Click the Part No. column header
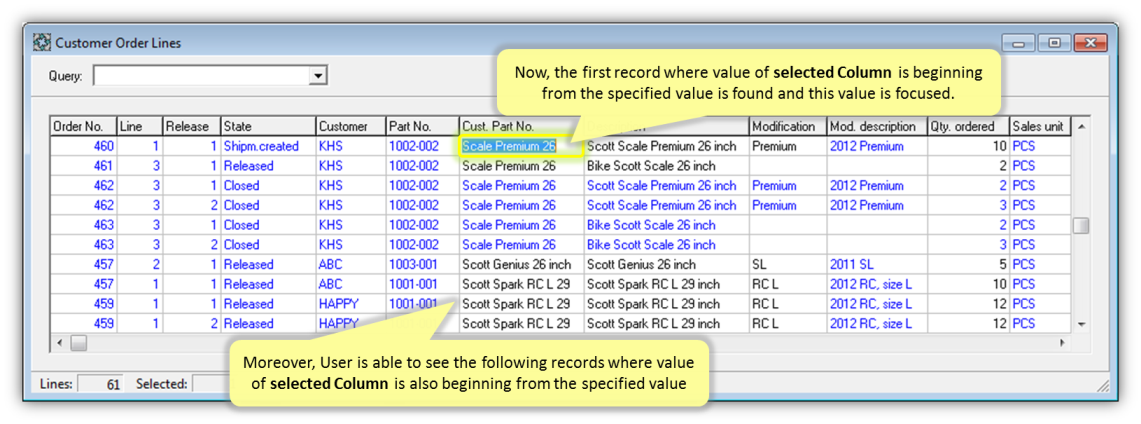The height and width of the screenshot is (424, 1141). pos(422,127)
